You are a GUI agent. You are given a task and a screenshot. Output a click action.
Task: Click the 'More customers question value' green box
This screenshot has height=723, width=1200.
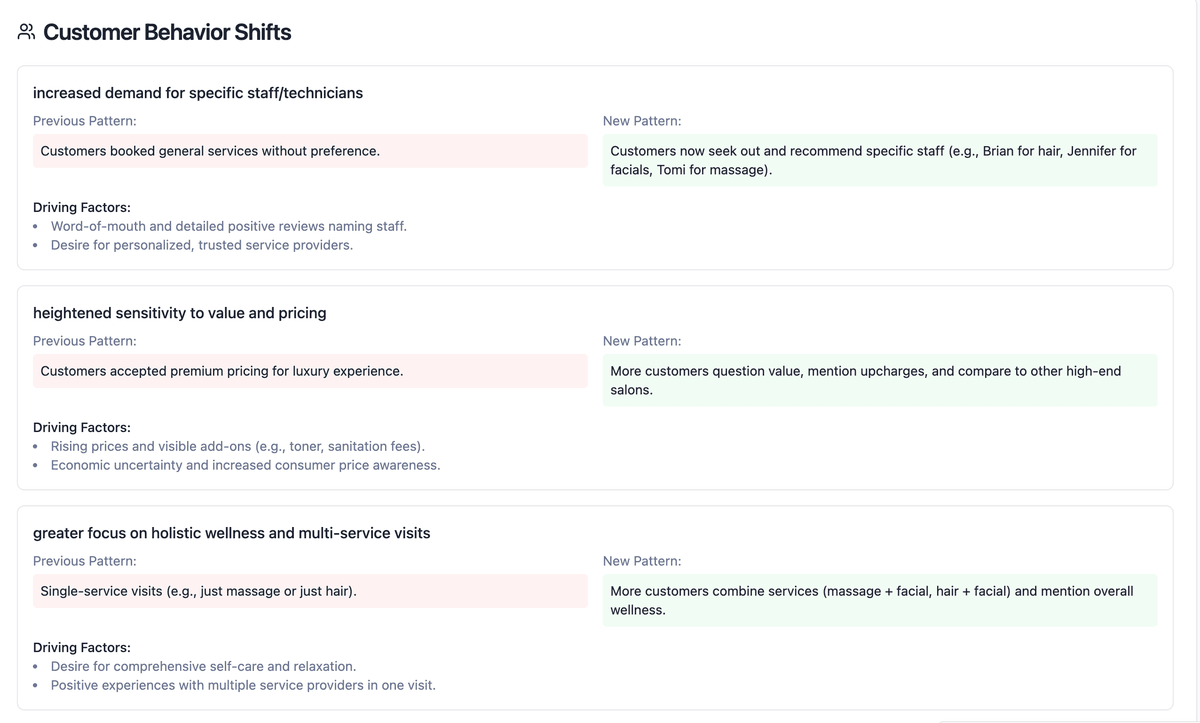(879, 380)
